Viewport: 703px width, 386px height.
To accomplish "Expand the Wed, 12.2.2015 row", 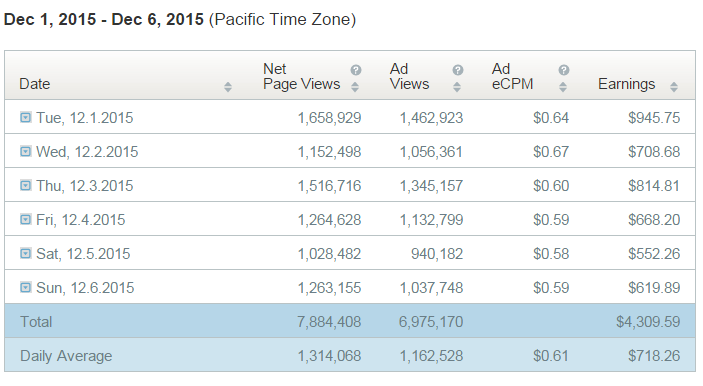I will (x=26, y=152).
